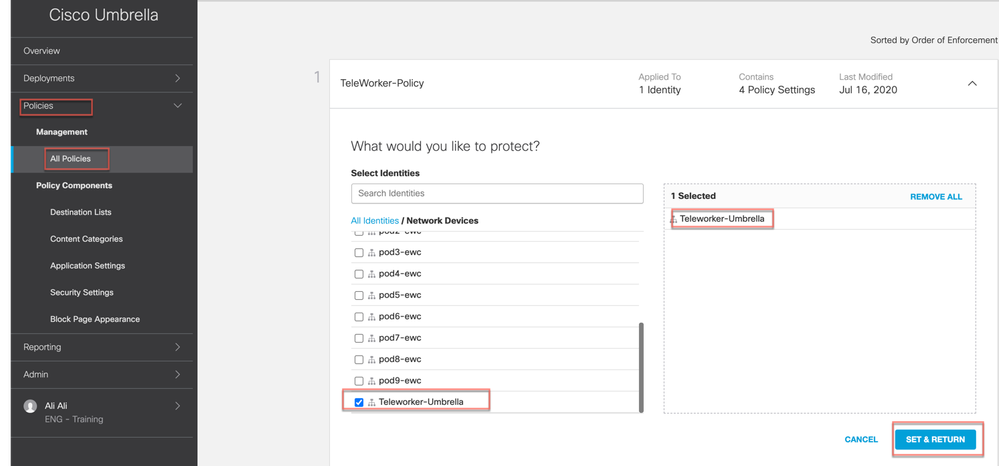Image resolution: width=999 pixels, height=466 pixels.
Task: Open All Policies
Action: pos(70,159)
